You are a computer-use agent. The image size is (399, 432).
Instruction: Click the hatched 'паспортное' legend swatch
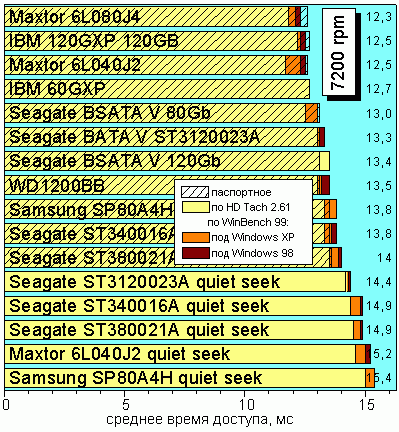(195, 192)
